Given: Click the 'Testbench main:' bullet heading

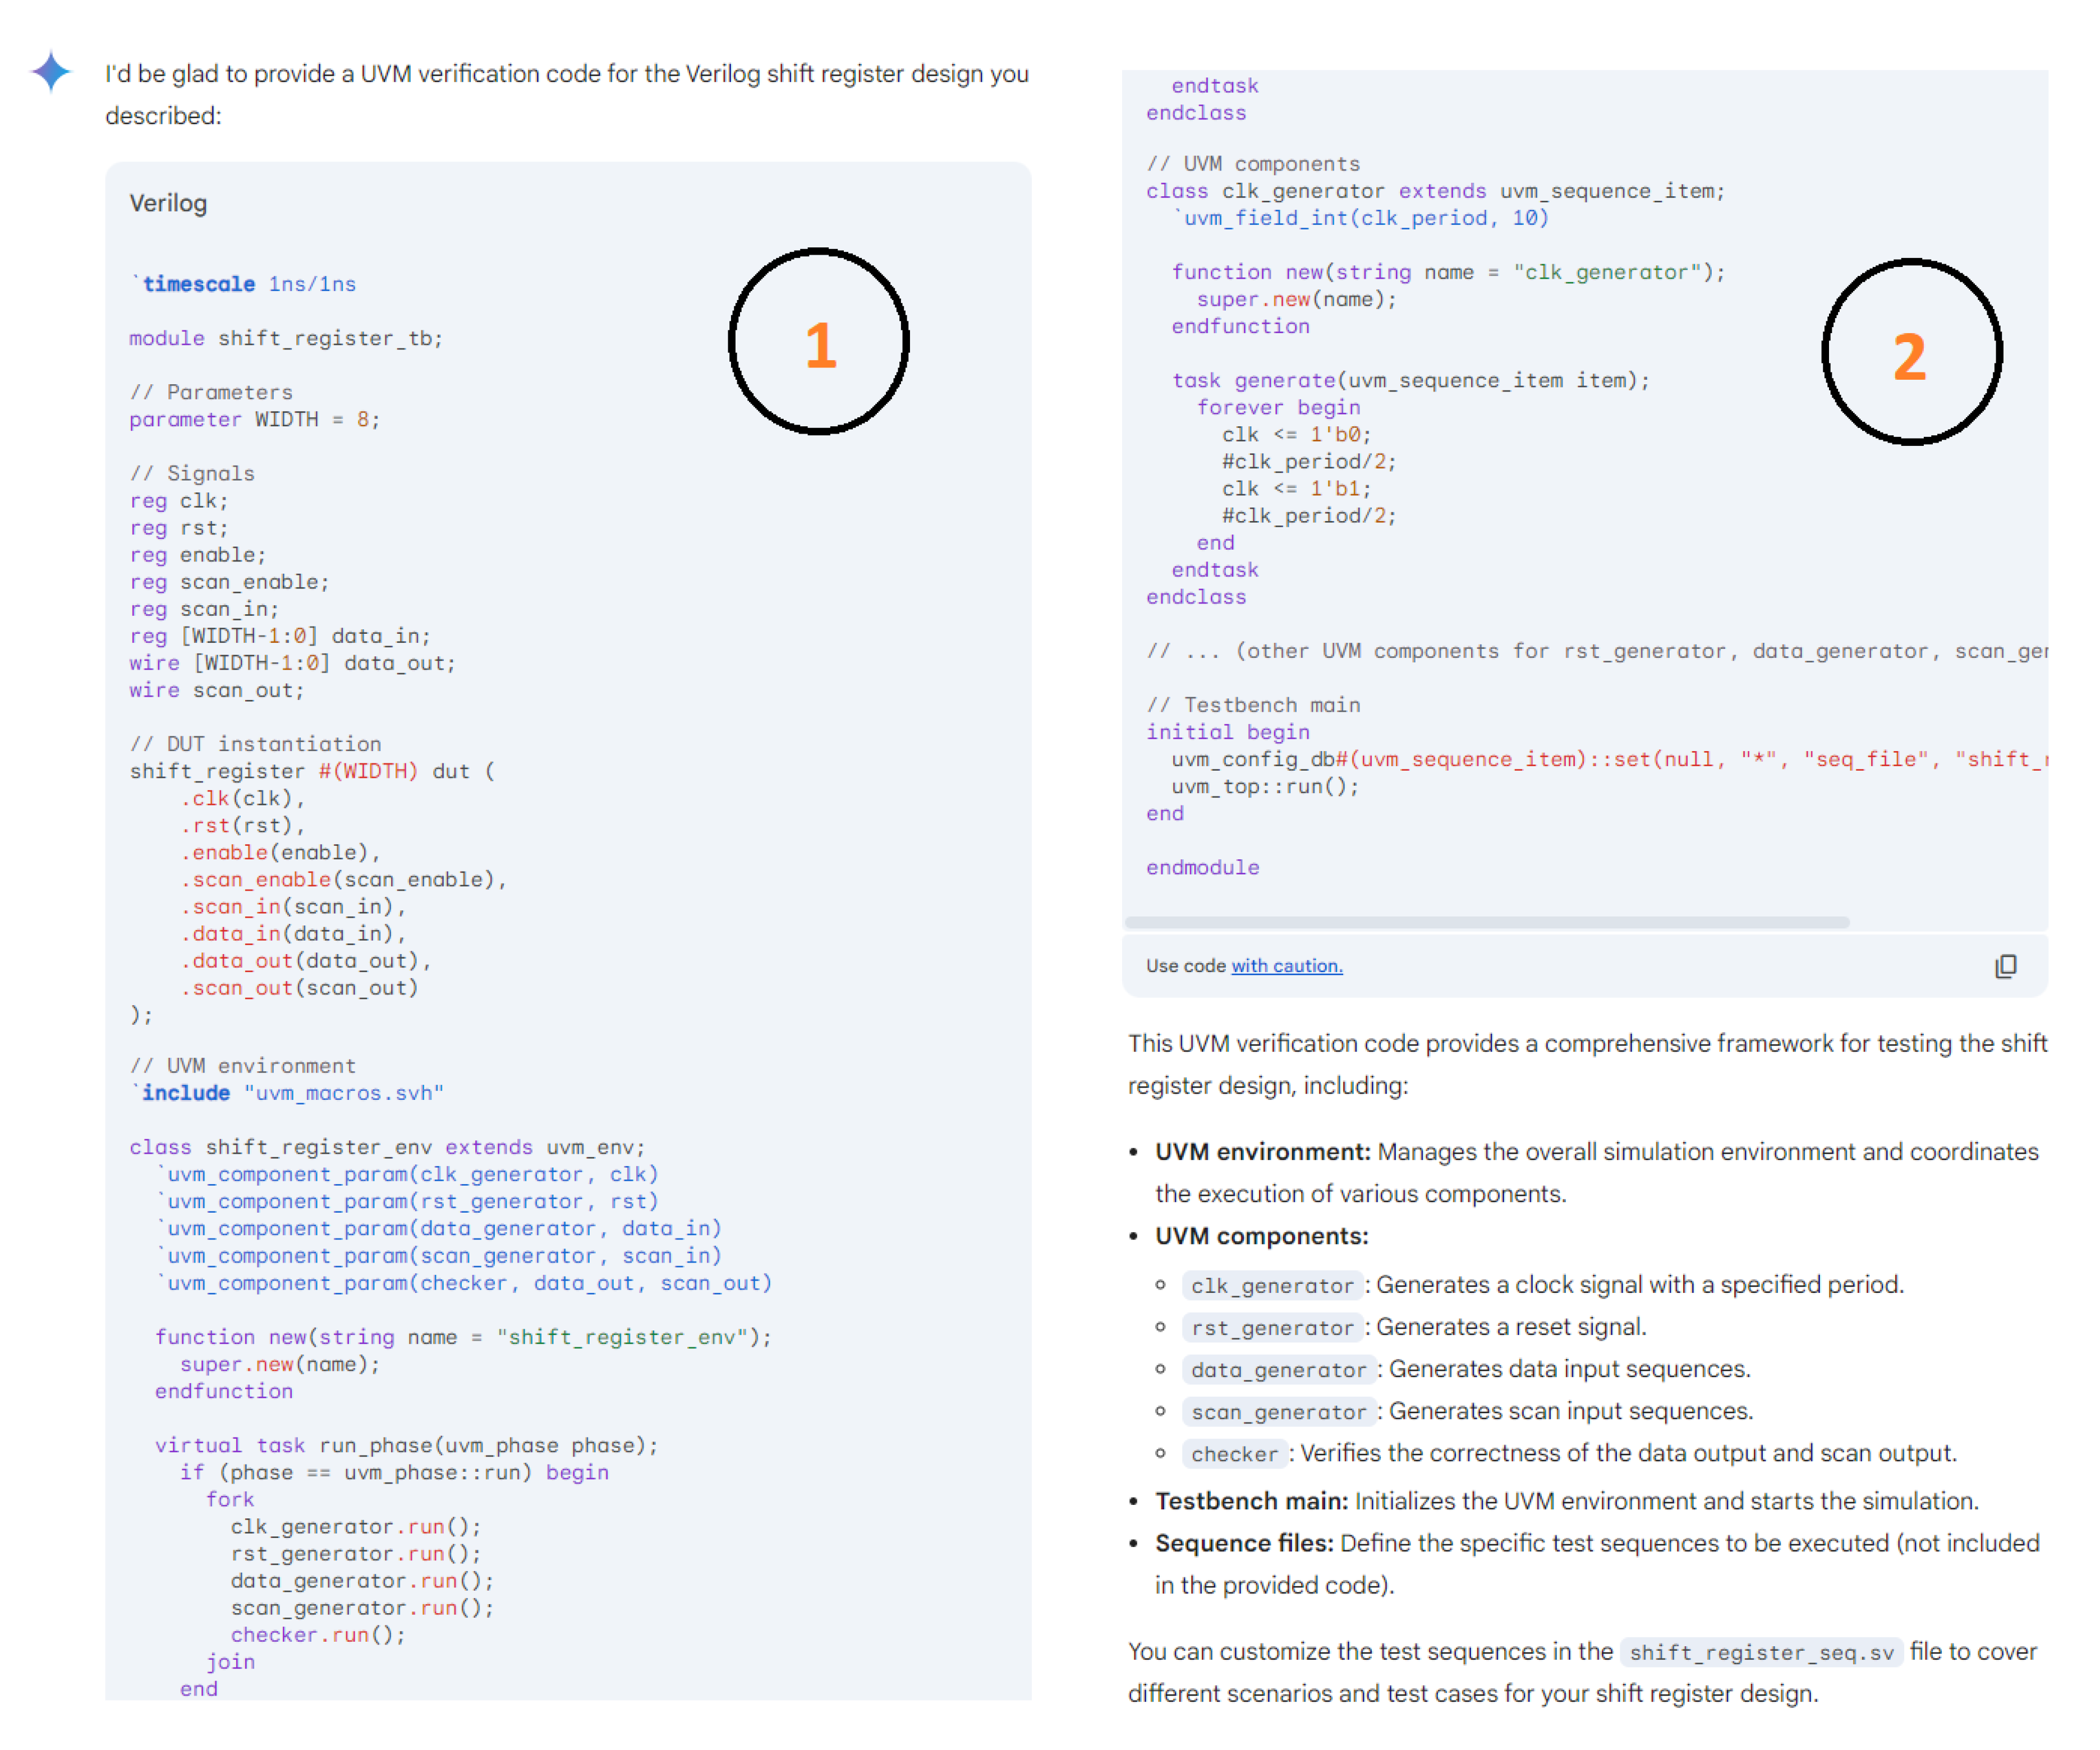Looking at the screenshot, I should click(1251, 1501).
